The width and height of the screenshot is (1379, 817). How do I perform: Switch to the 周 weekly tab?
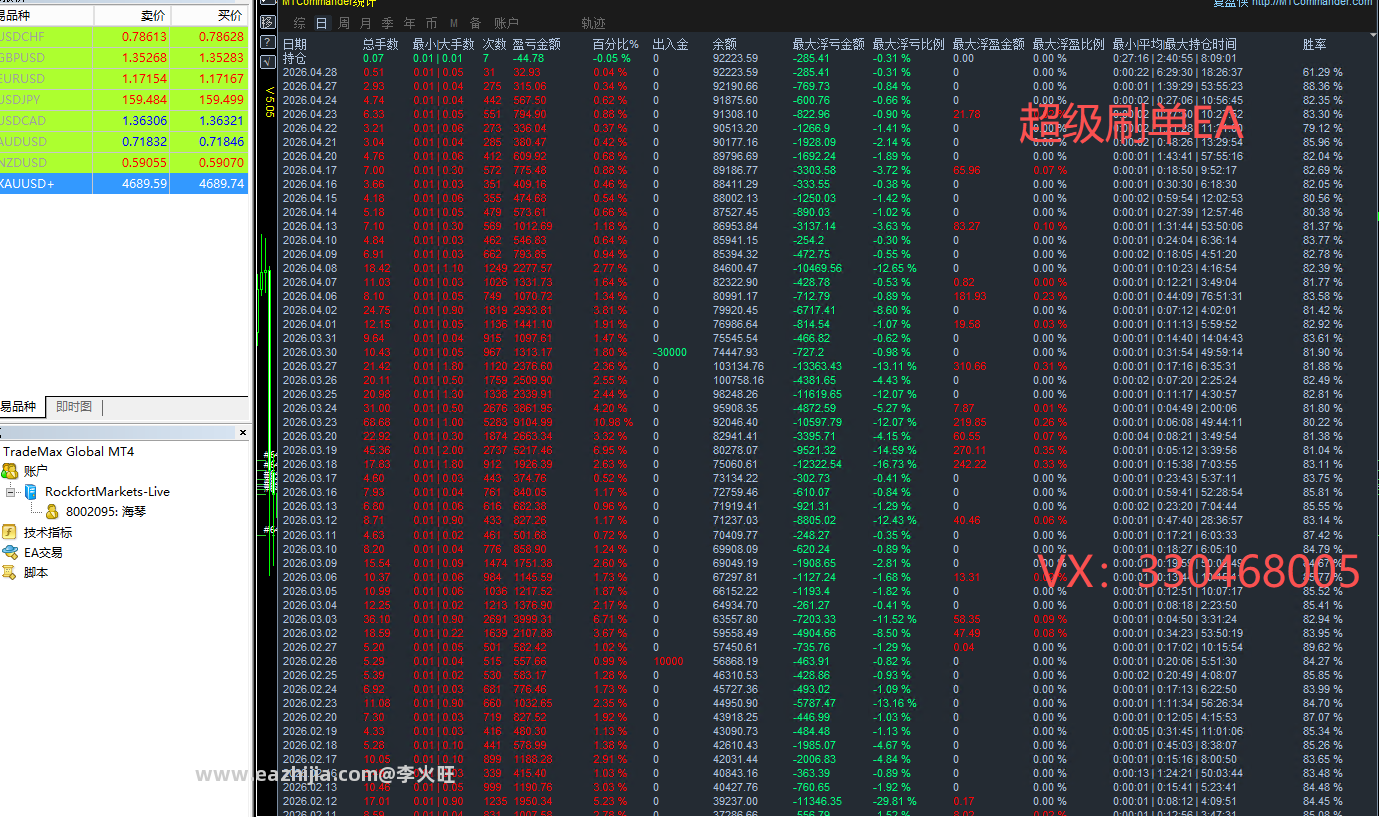tap(344, 23)
